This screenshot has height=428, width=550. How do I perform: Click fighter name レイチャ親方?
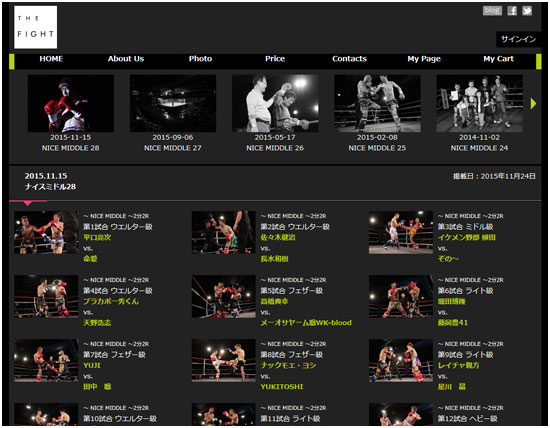[x=458, y=366]
